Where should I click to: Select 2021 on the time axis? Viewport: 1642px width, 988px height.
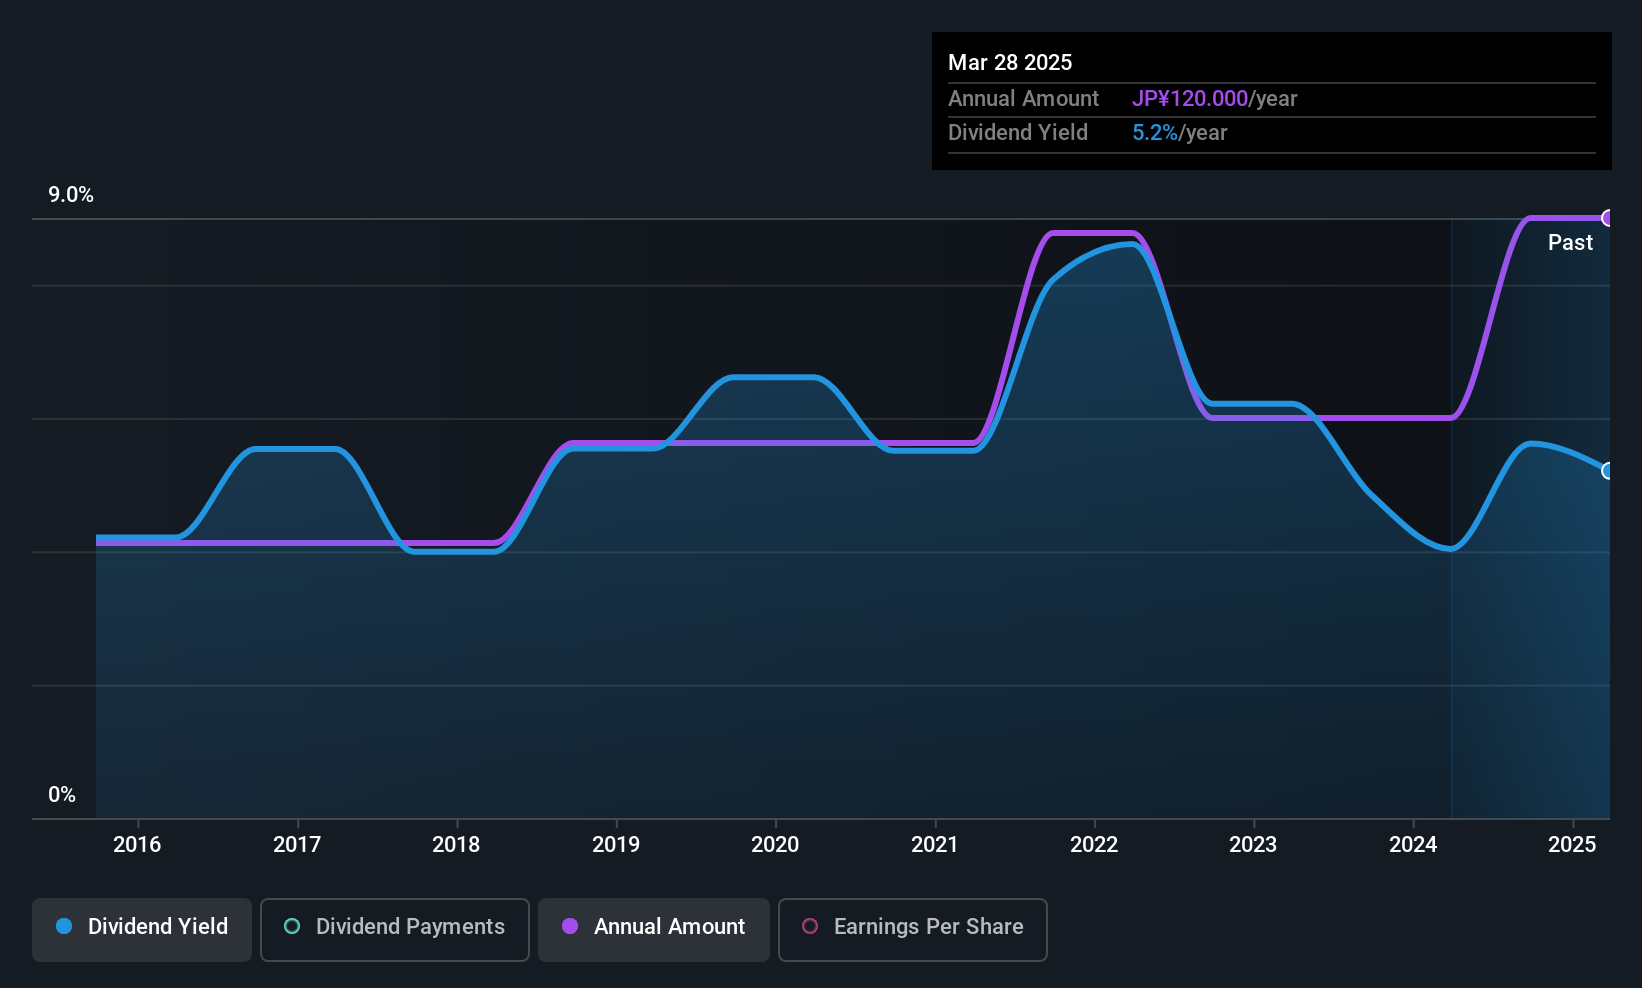(x=935, y=845)
